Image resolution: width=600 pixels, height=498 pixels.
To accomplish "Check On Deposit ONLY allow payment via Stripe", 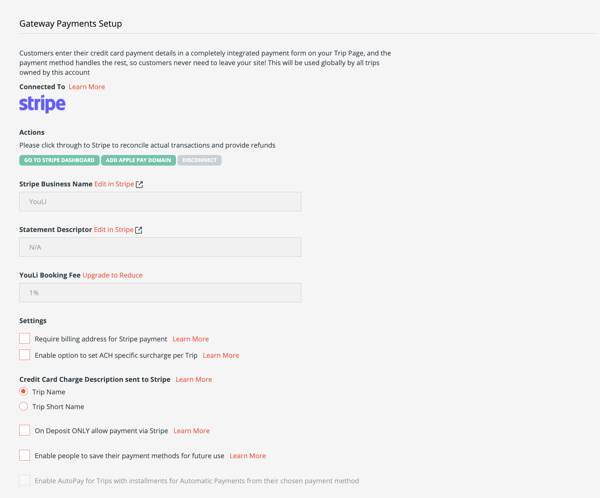I will (x=24, y=430).
